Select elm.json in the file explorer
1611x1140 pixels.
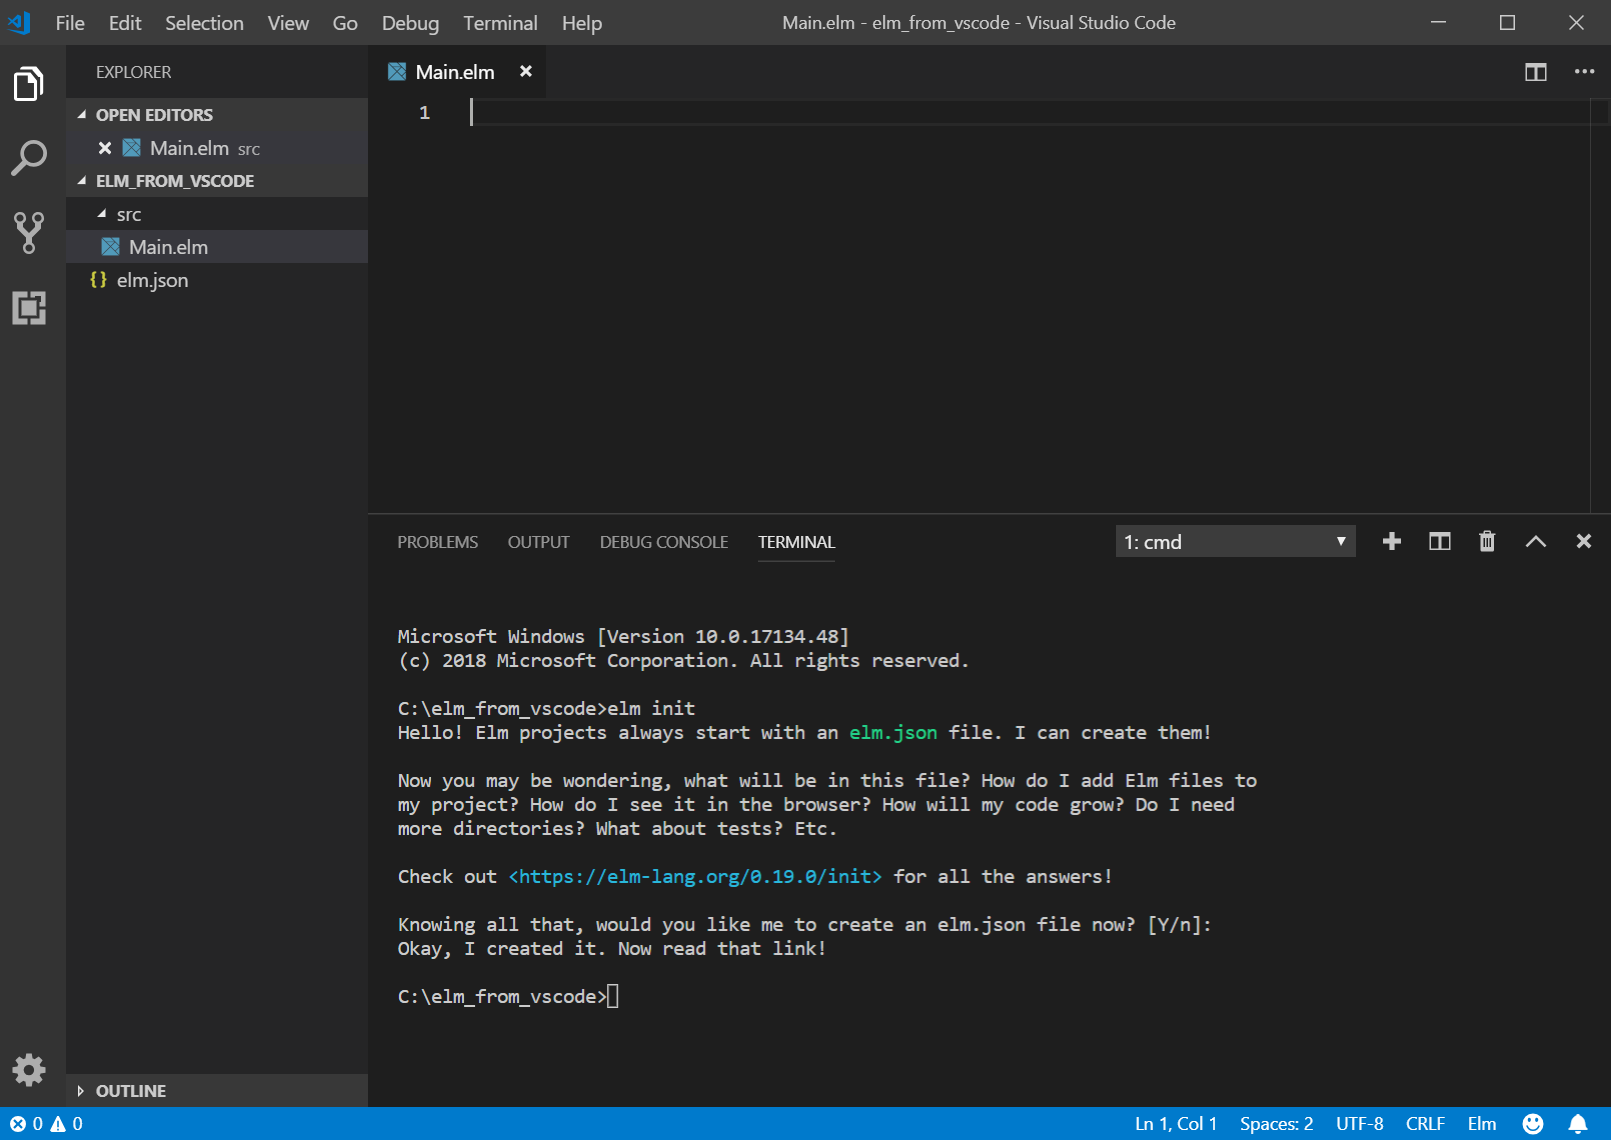tap(152, 280)
